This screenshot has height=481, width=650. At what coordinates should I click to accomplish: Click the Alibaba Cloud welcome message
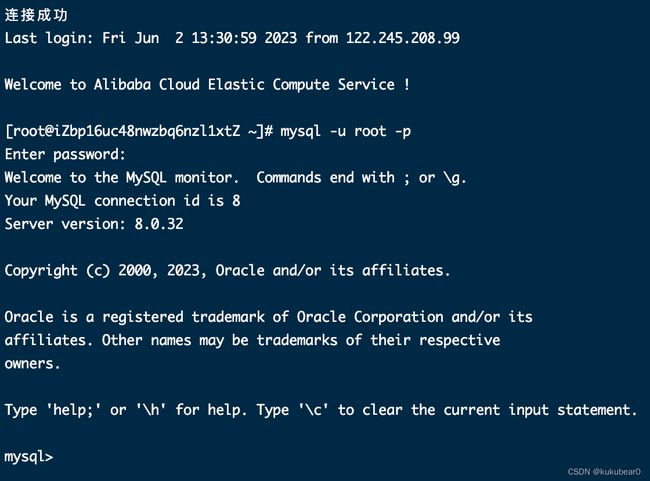[207, 85]
